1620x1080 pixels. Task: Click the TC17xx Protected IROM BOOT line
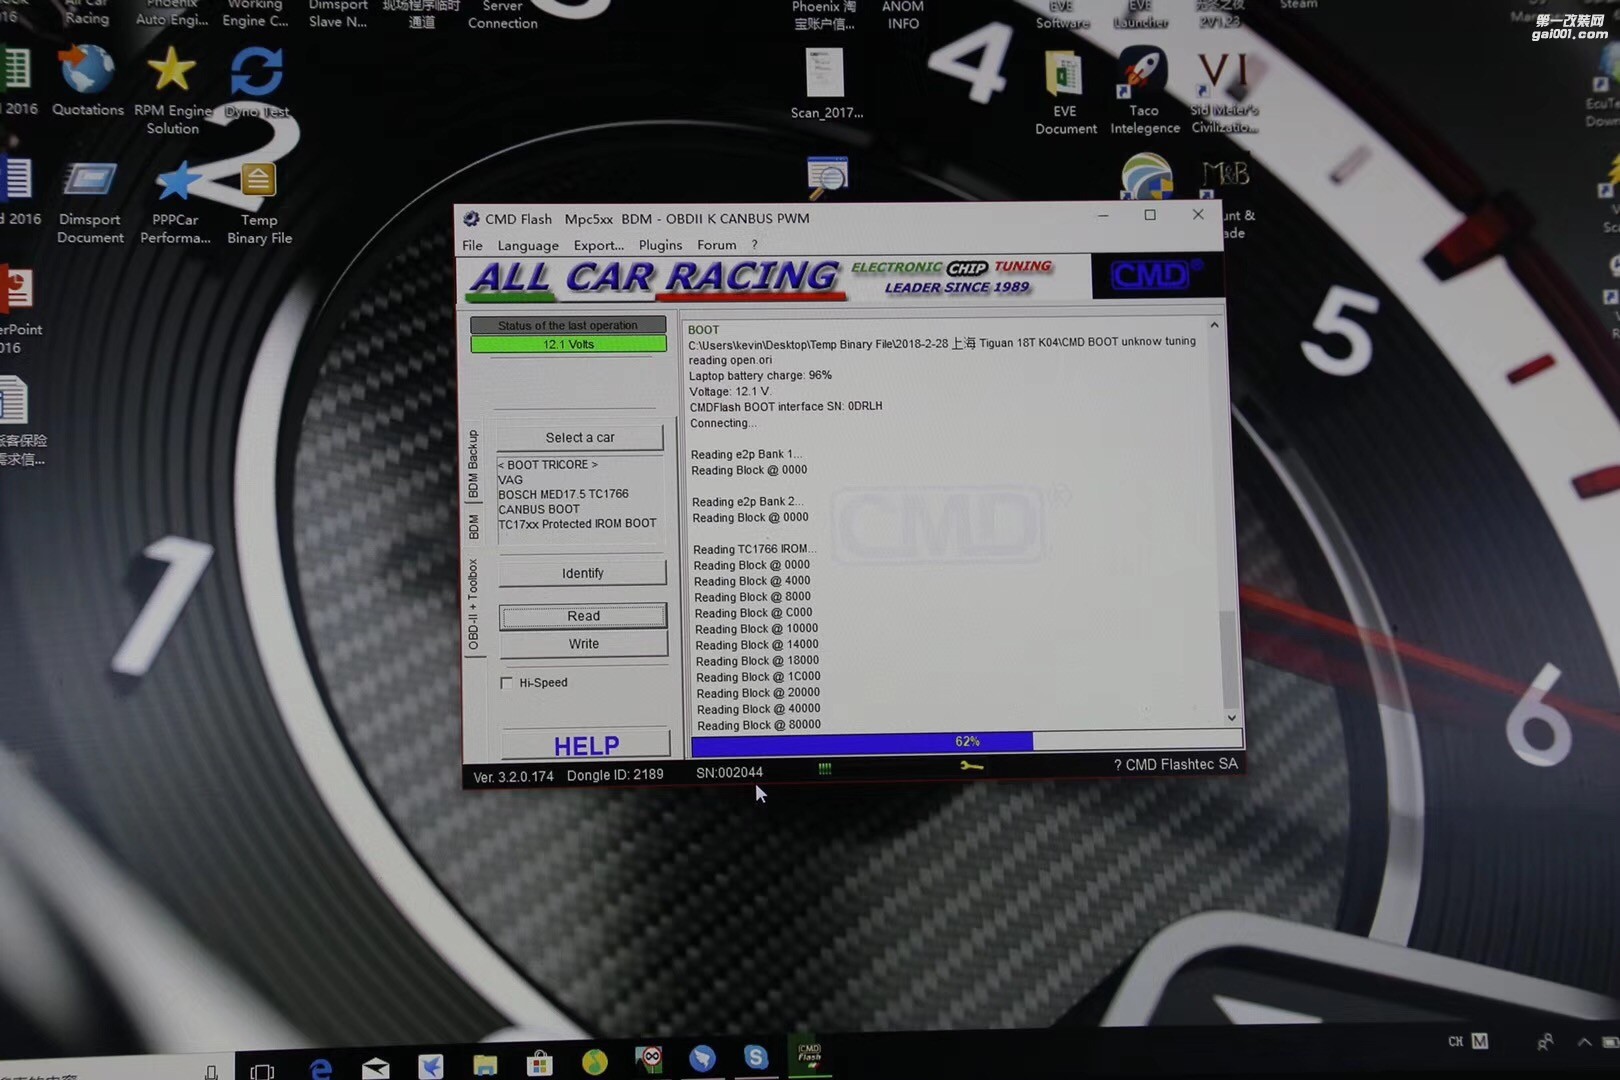click(577, 523)
